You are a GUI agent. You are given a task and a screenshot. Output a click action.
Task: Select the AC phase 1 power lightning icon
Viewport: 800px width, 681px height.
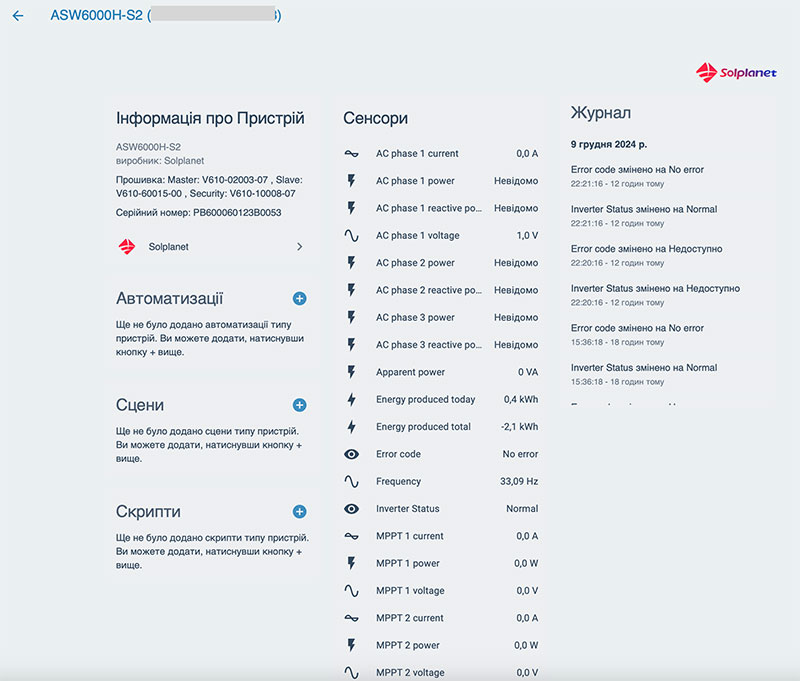352,181
